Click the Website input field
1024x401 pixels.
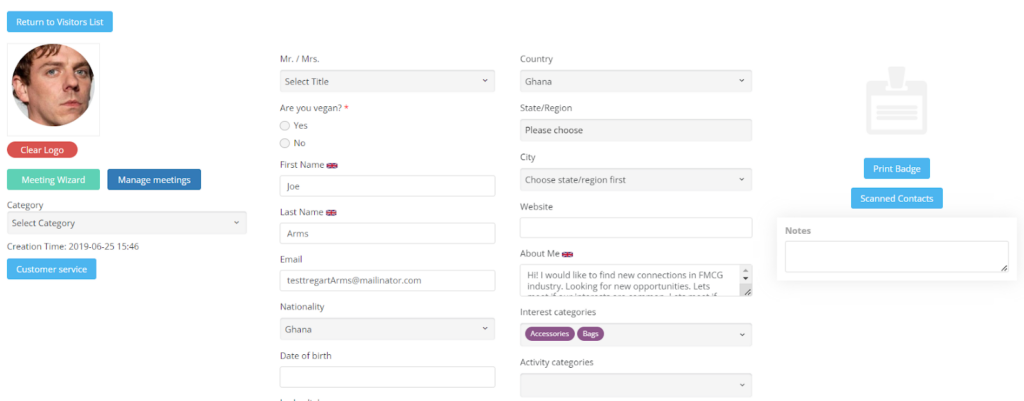[635, 228]
